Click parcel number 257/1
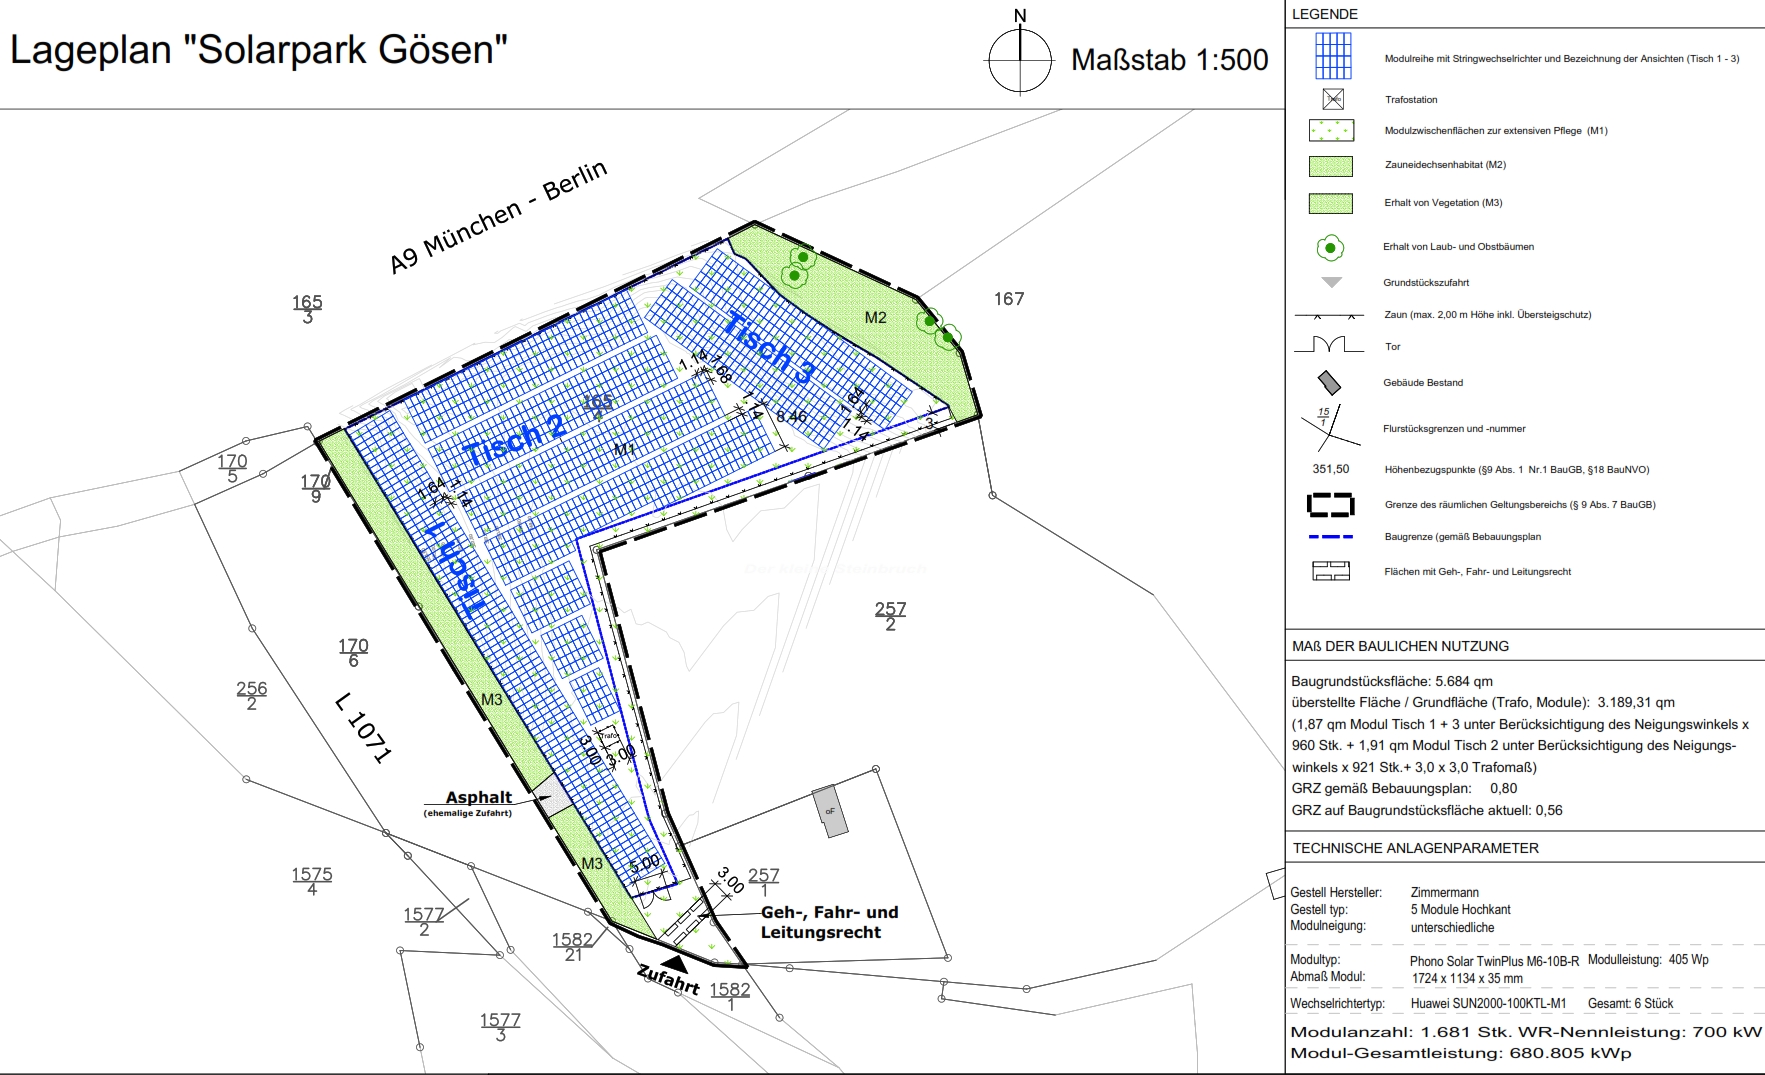Screen dimensions: 1765x1075 point(764,882)
